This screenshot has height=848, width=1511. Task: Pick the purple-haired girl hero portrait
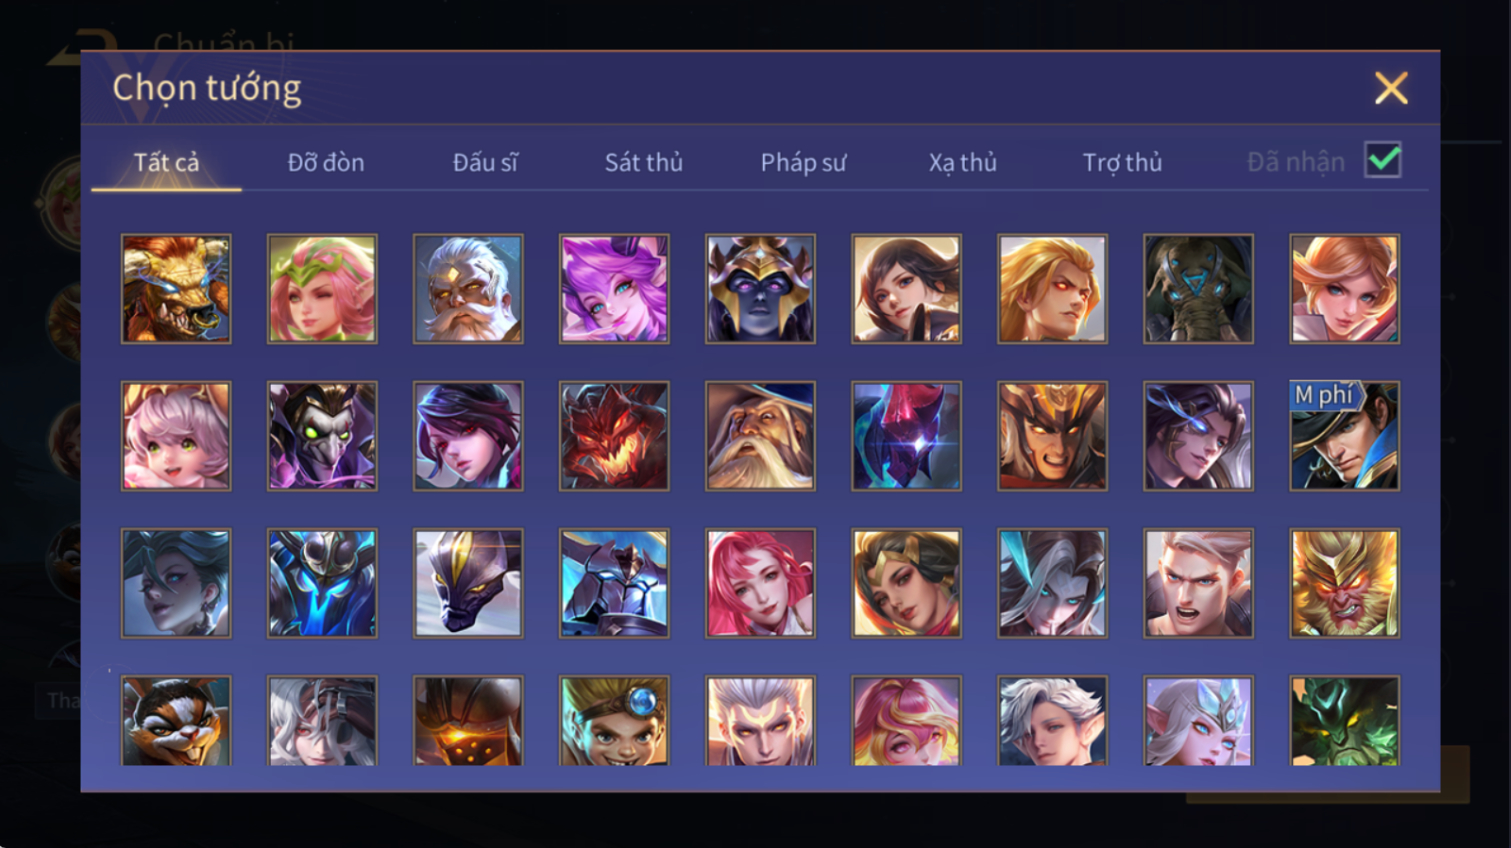614,289
